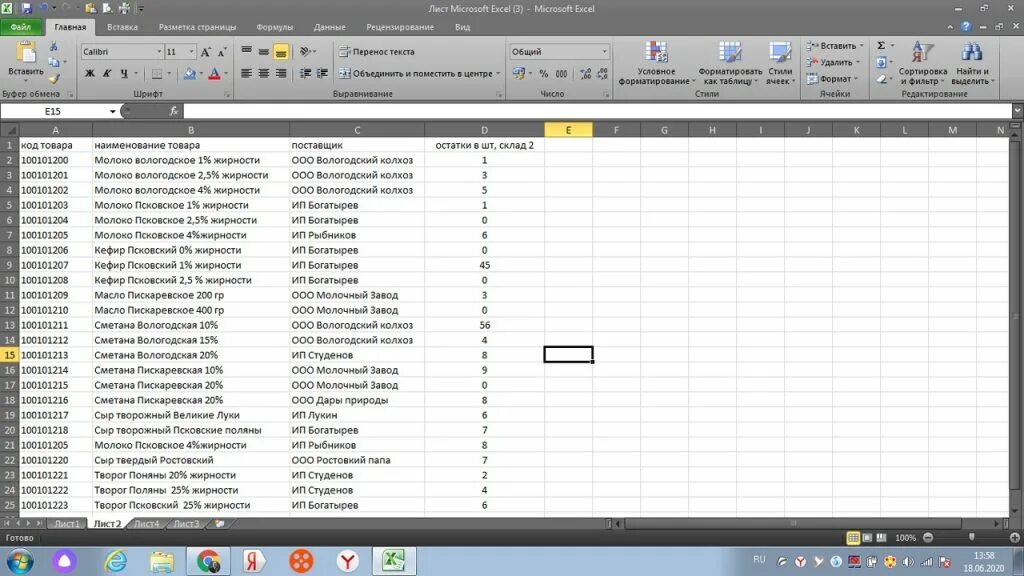This screenshot has width=1024, height=576.
Task: Toggle italic К formatting
Action: coord(107,74)
